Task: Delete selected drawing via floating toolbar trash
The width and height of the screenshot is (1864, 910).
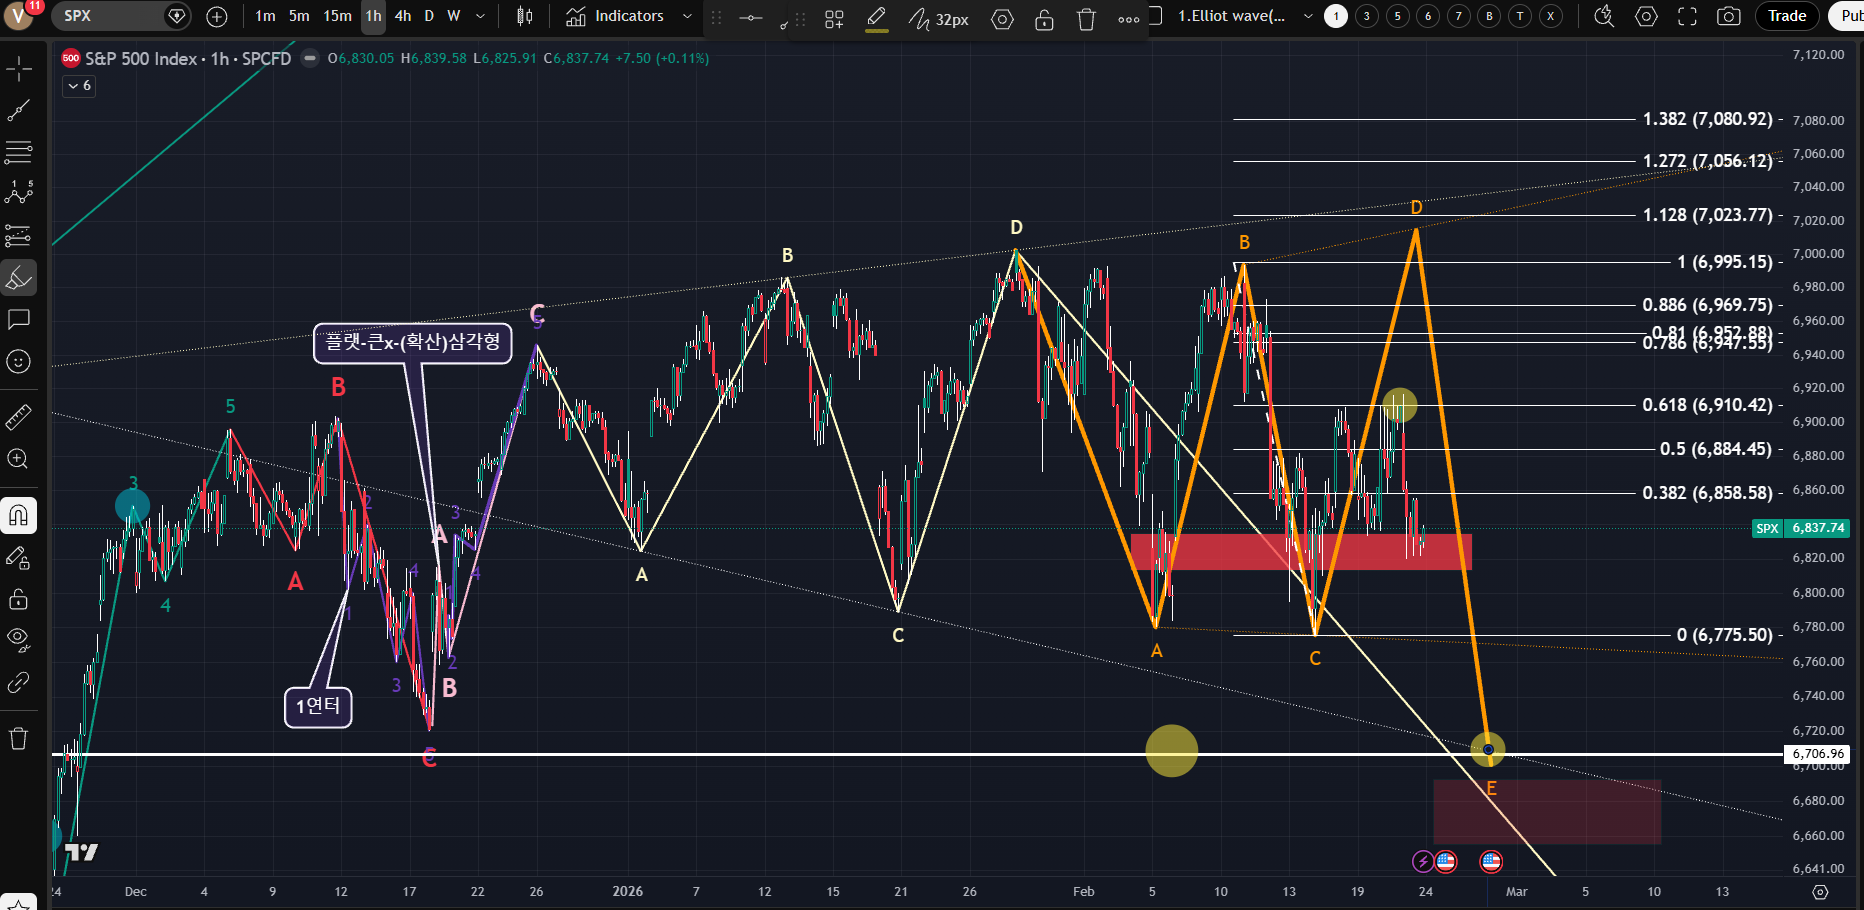Action: 1086,19
